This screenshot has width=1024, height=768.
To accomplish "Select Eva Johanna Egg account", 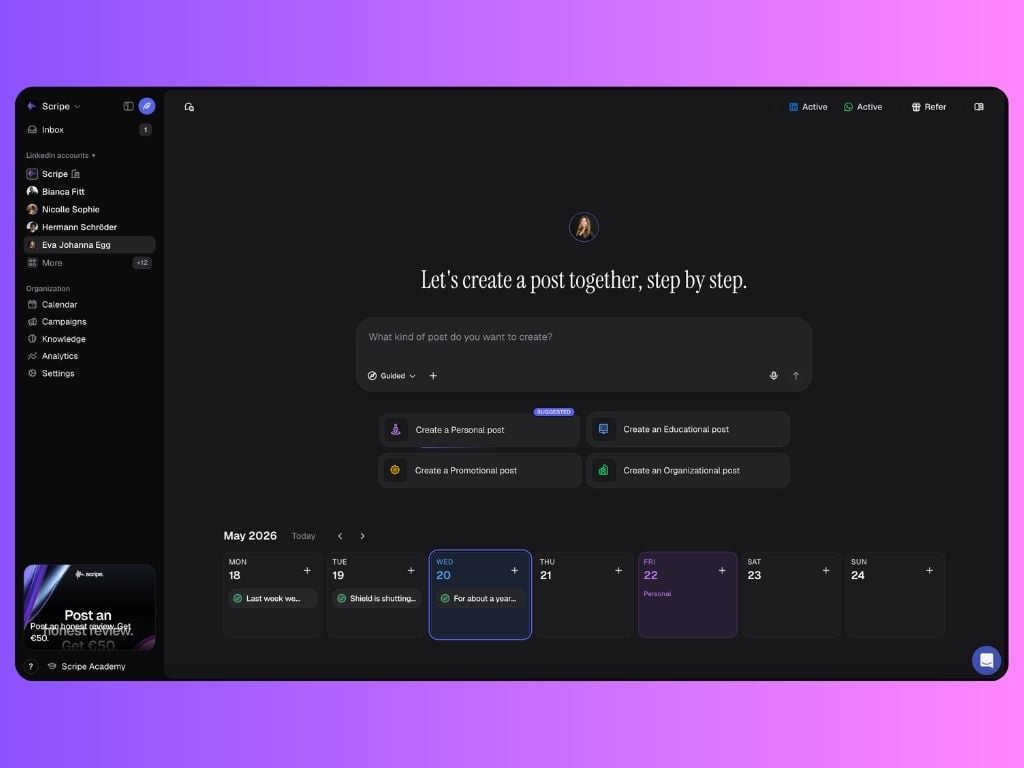I will (x=89, y=245).
